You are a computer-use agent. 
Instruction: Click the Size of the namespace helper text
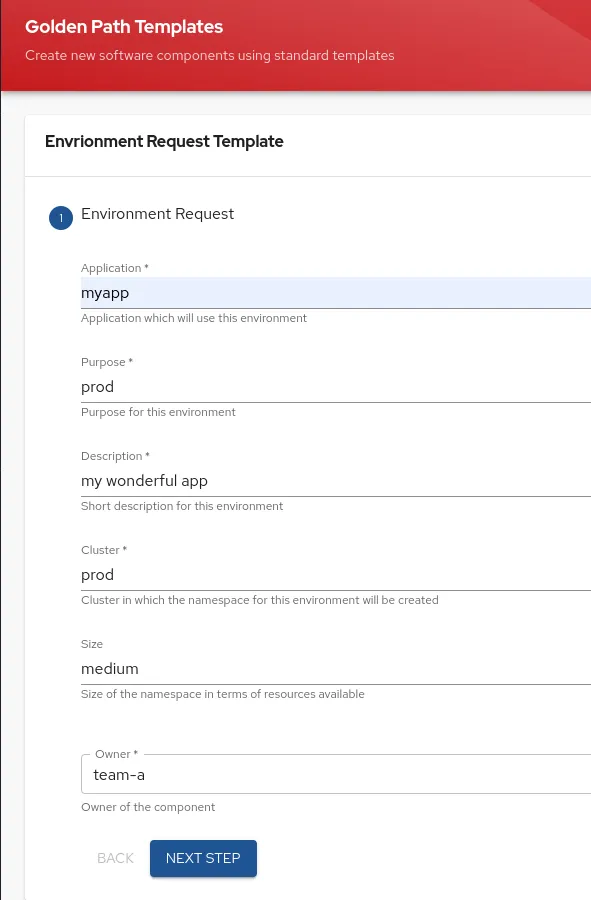[222, 694]
